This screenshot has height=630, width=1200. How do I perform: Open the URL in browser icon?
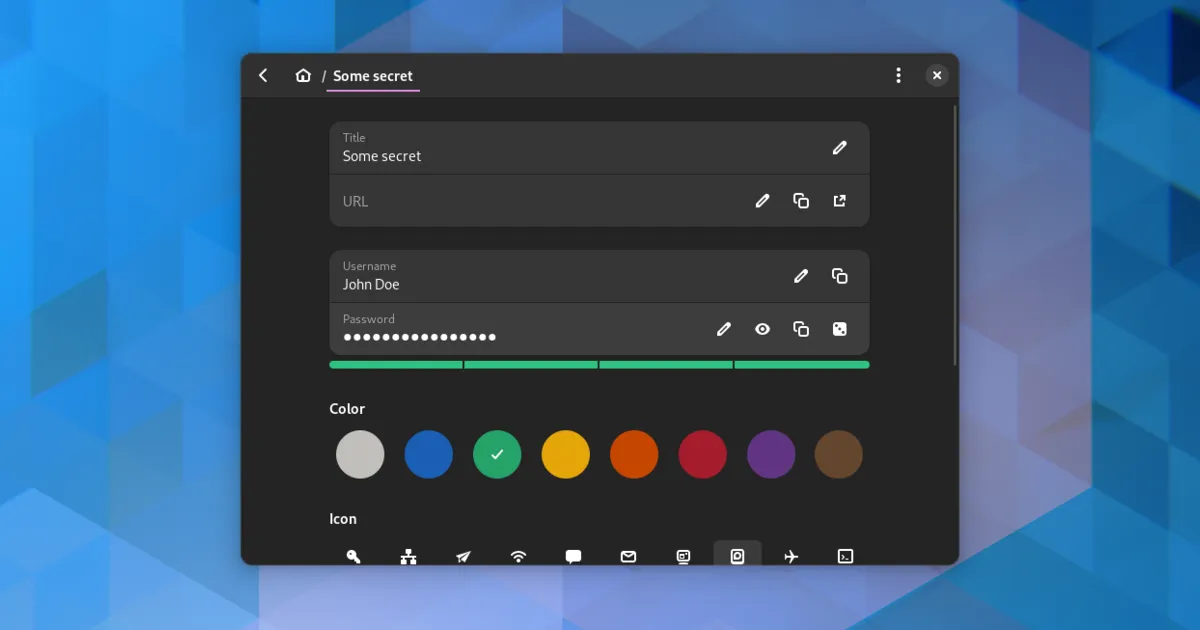click(839, 201)
